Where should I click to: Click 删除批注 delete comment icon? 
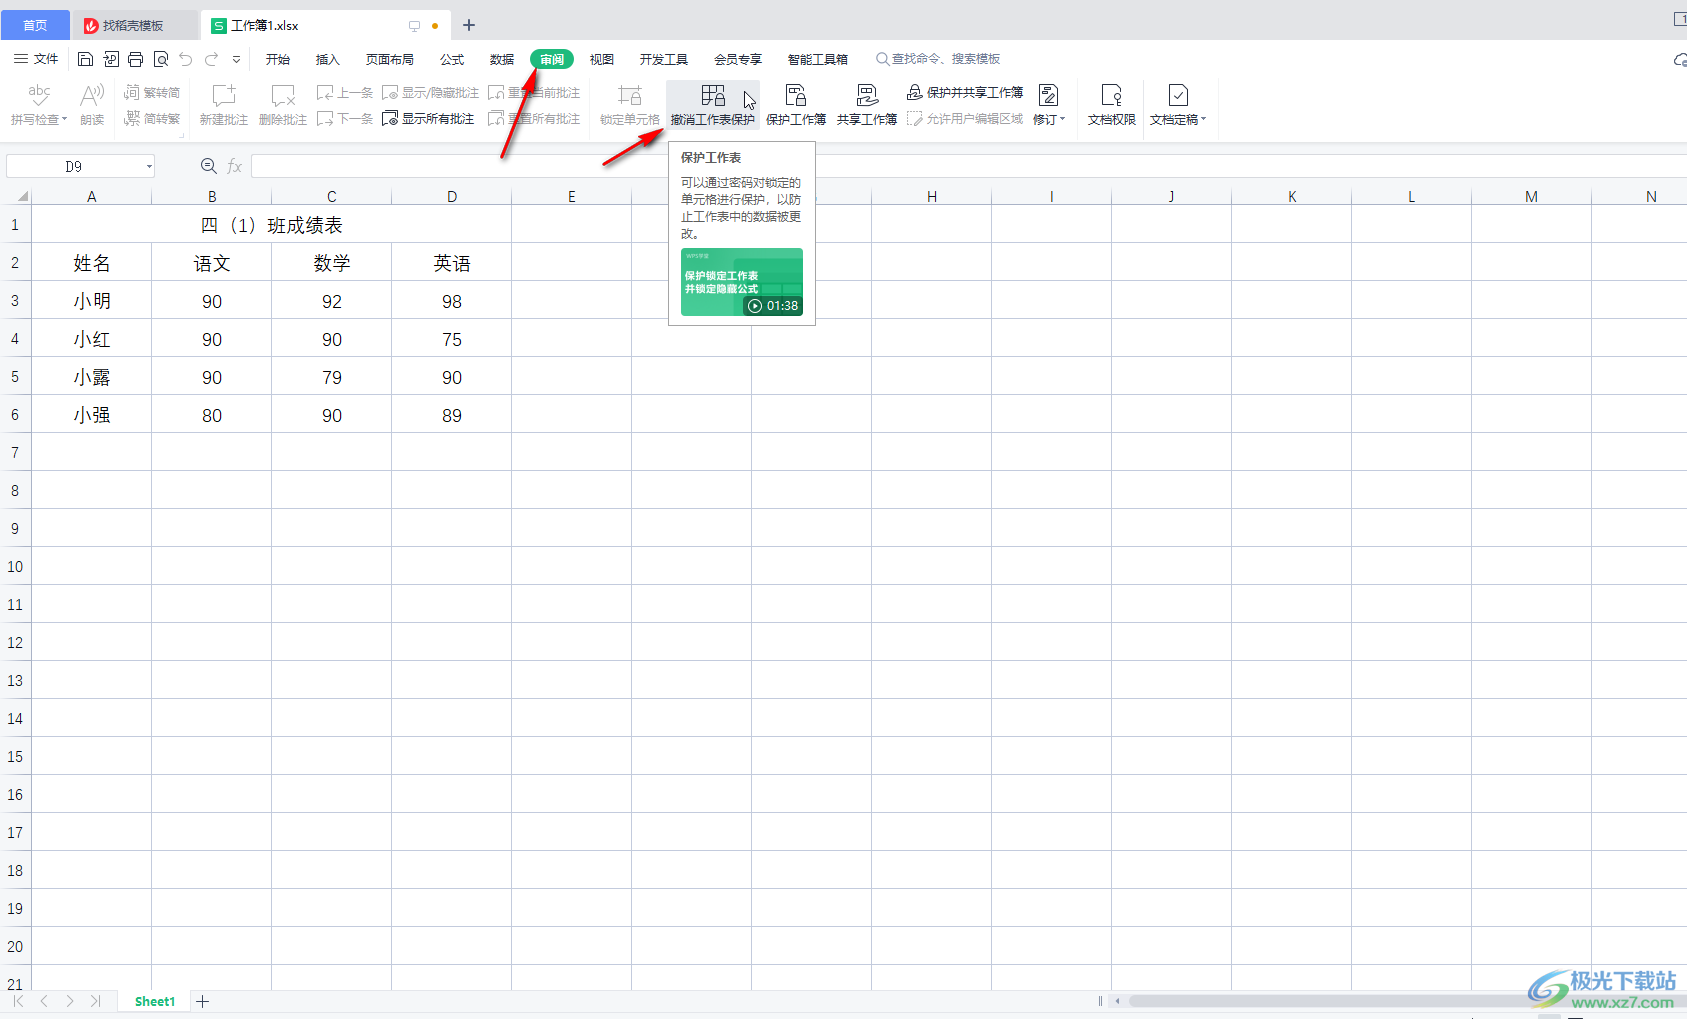283,105
